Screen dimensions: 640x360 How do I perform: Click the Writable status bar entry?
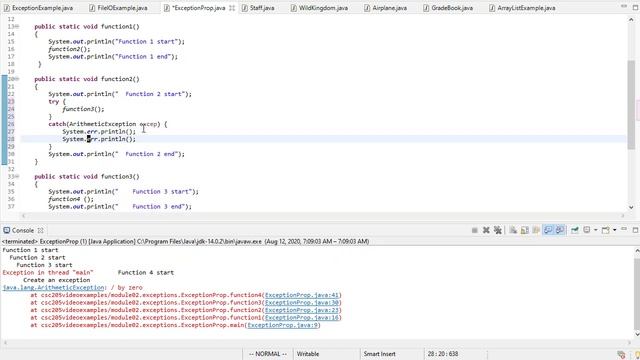click(x=308, y=354)
